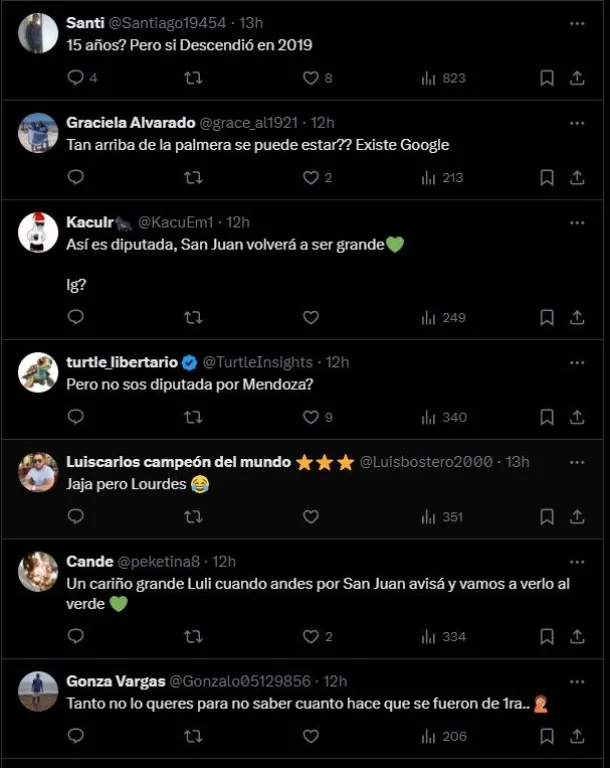Reply to Santi's tweet
610x768 pixels.
pyautogui.click(x=76, y=78)
